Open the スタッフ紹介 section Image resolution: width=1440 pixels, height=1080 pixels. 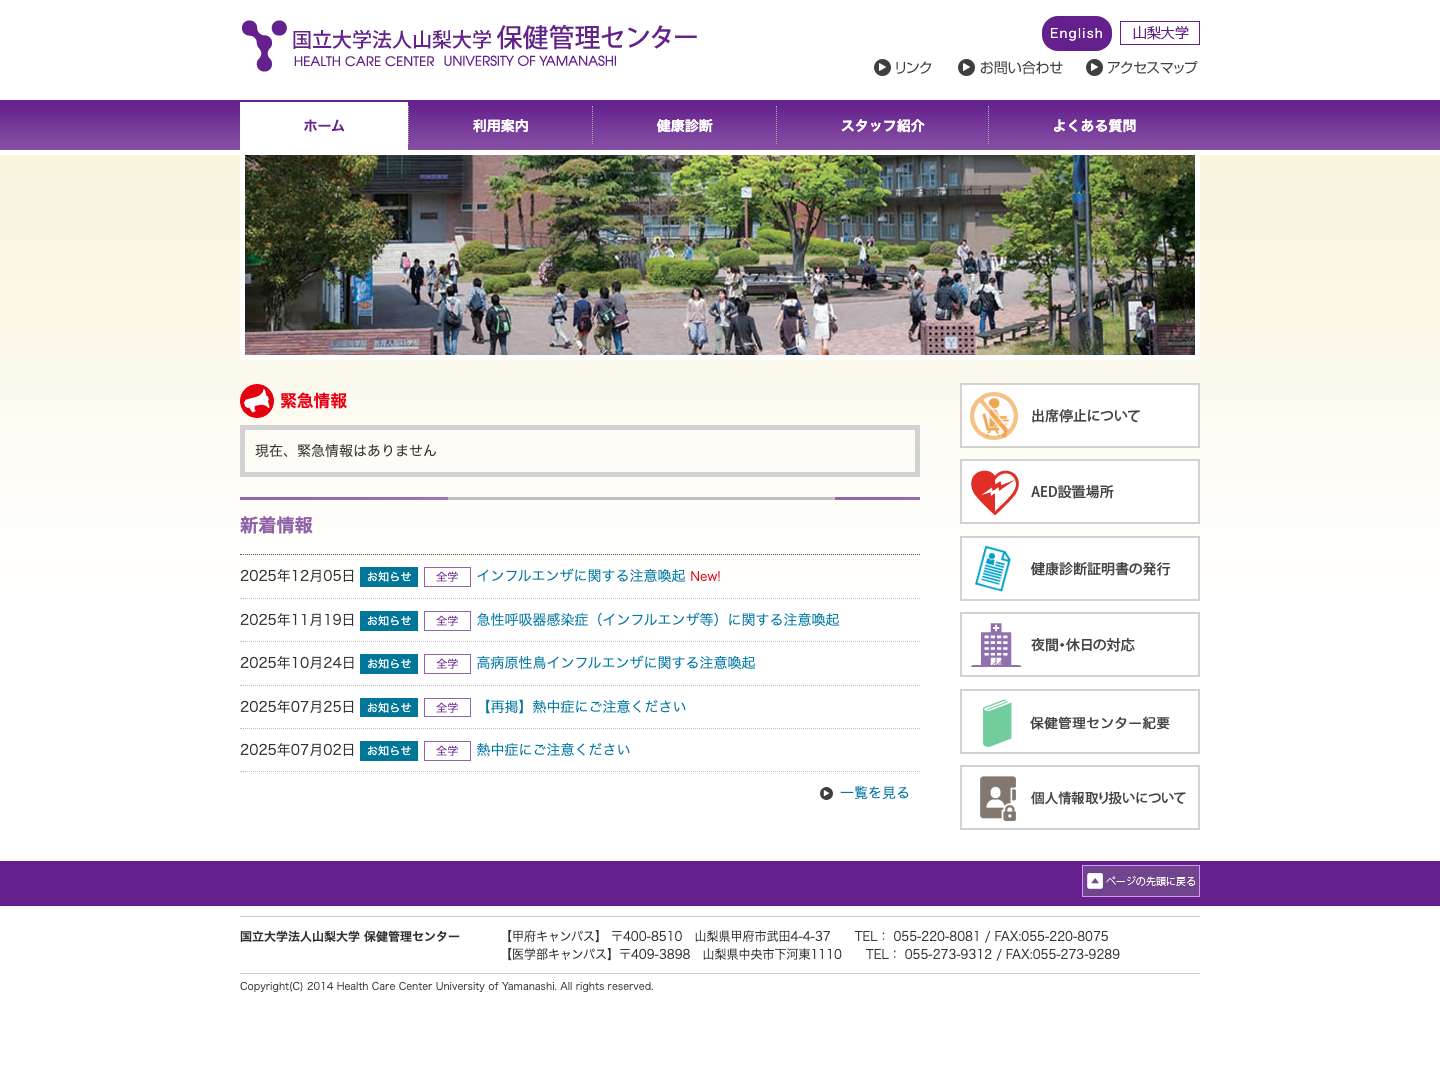click(x=882, y=125)
